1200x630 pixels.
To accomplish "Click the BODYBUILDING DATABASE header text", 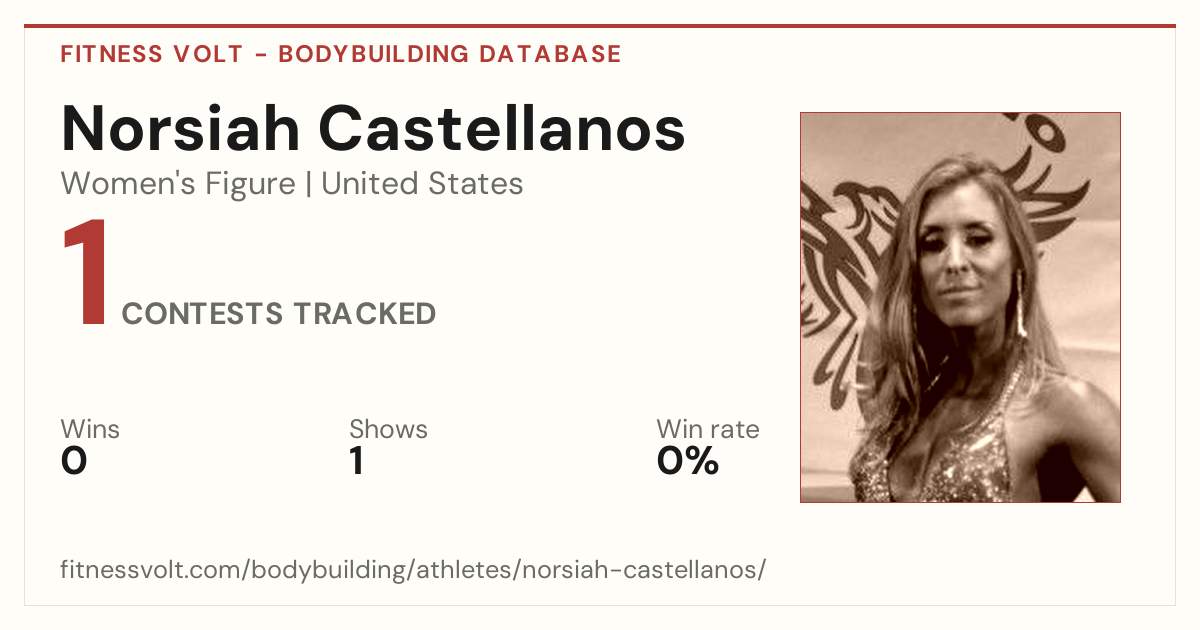I will 450,54.
